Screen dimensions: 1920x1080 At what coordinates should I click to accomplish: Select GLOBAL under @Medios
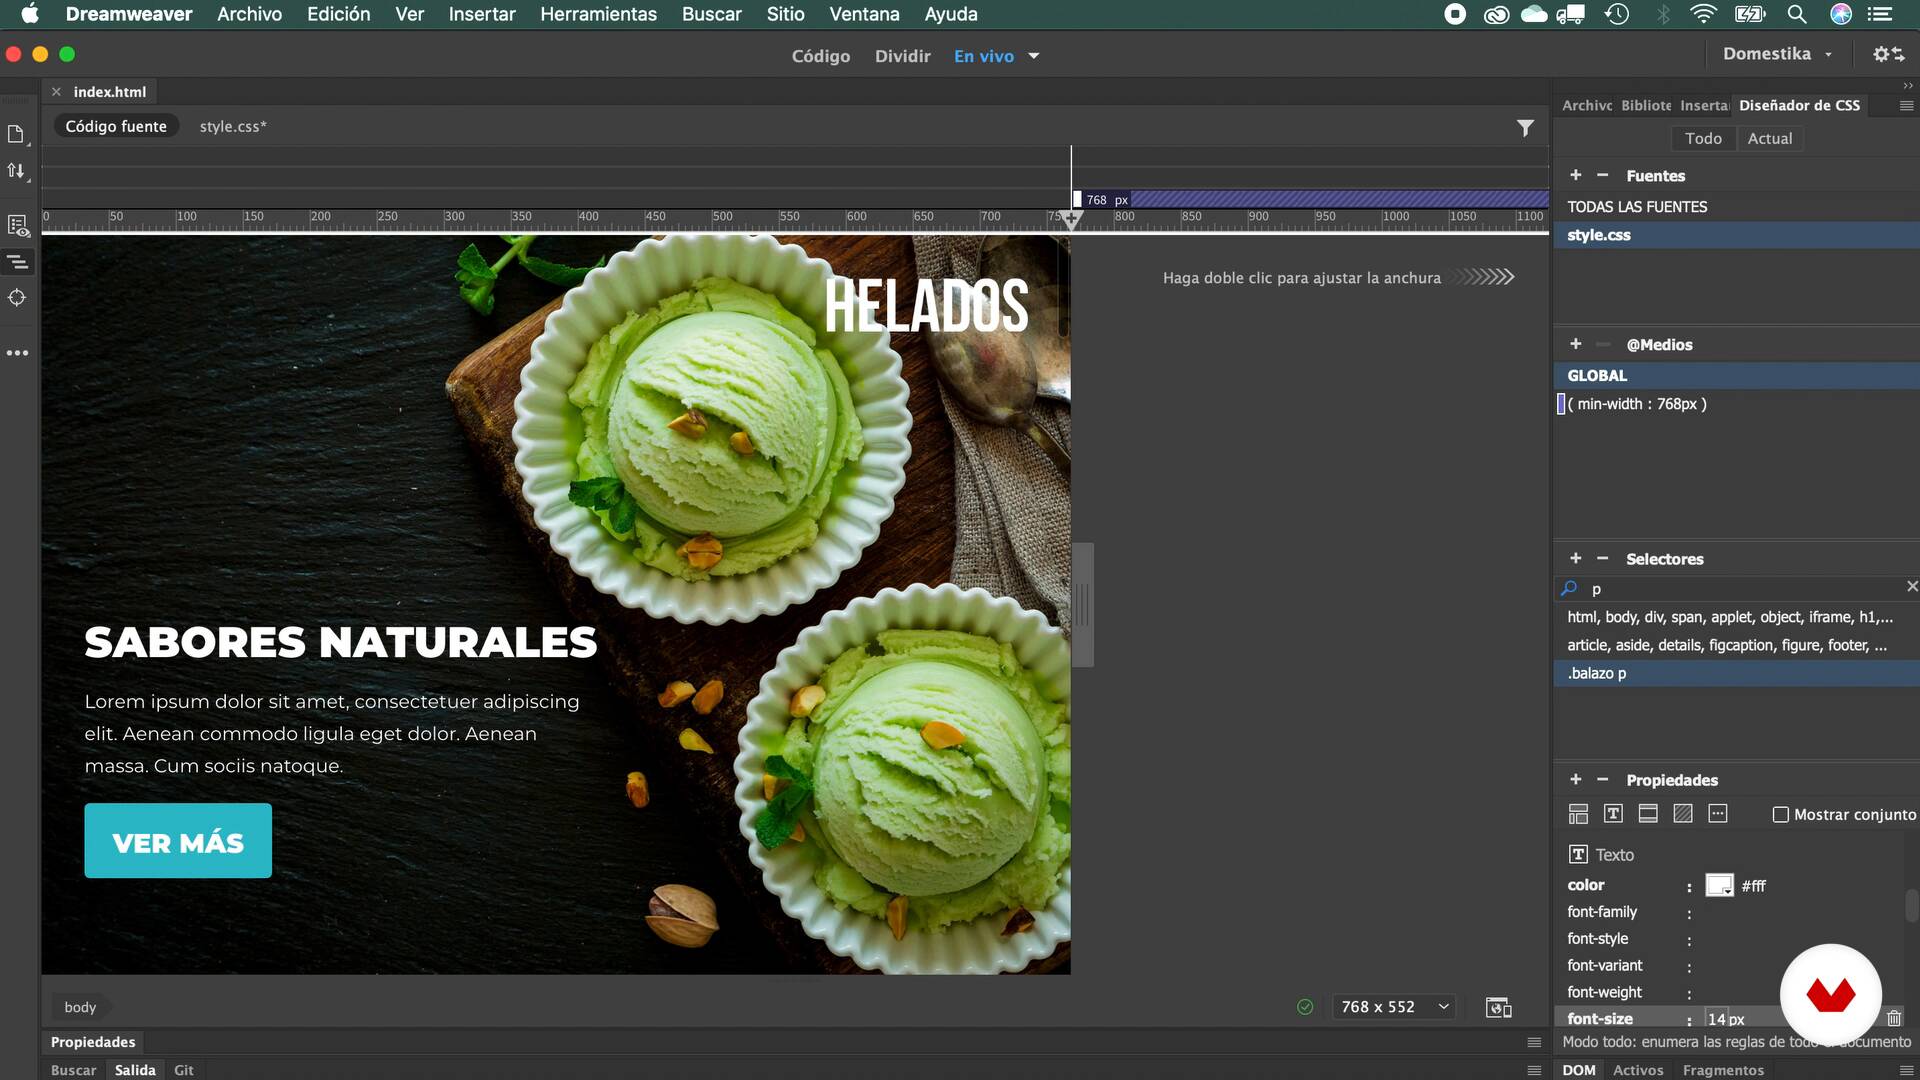click(1736, 376)
